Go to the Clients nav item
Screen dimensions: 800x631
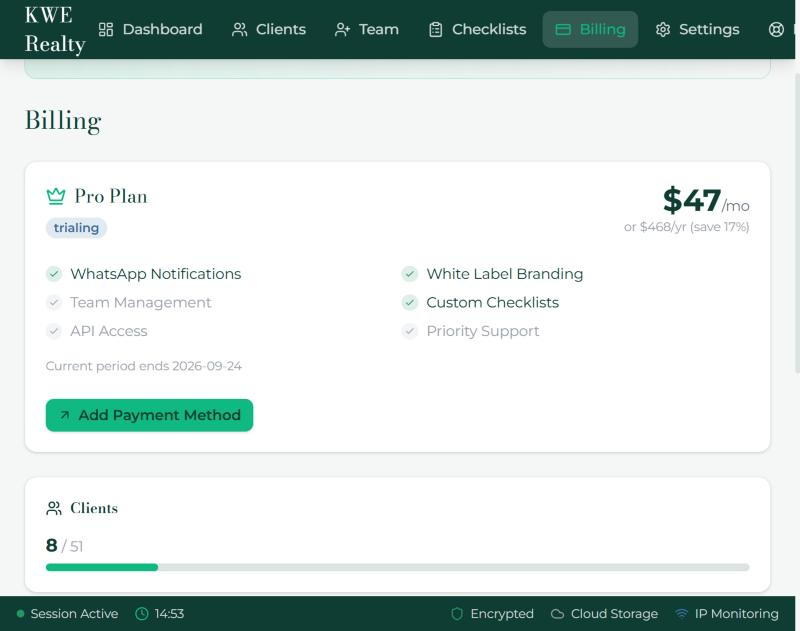(268, 30)
